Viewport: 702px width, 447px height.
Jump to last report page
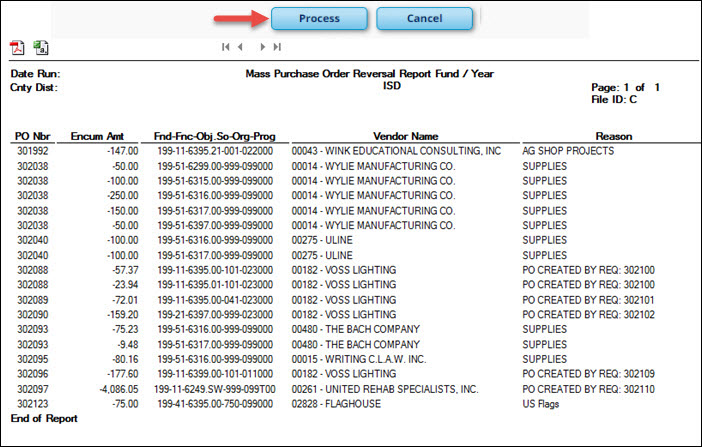tap(277, 47)
